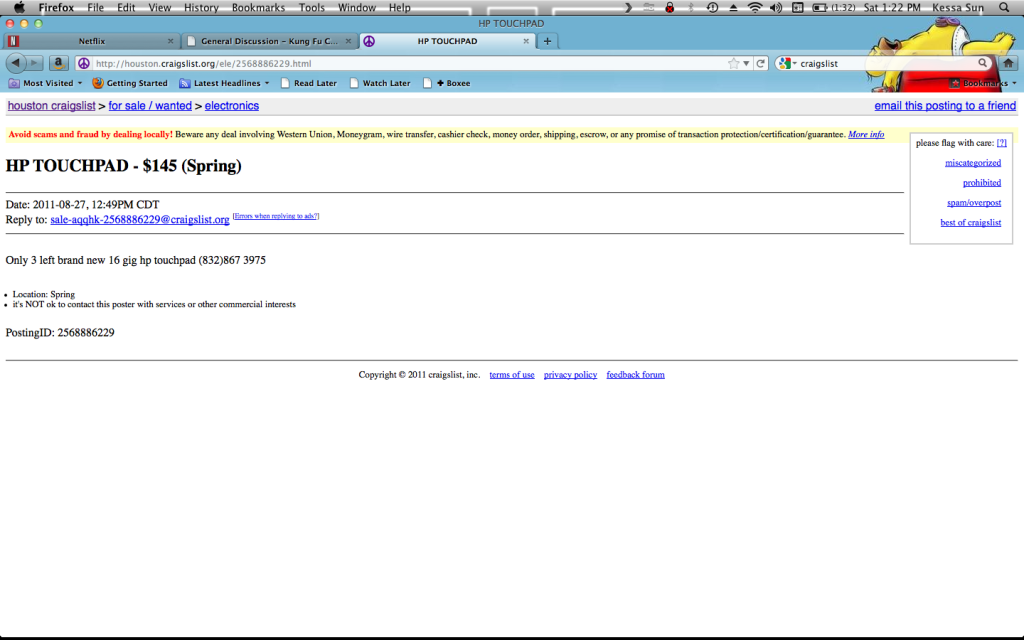This screenshot has width=1024, height=640.
Task: Open the Kessa Sun user menu
Action: pos(957,7)
